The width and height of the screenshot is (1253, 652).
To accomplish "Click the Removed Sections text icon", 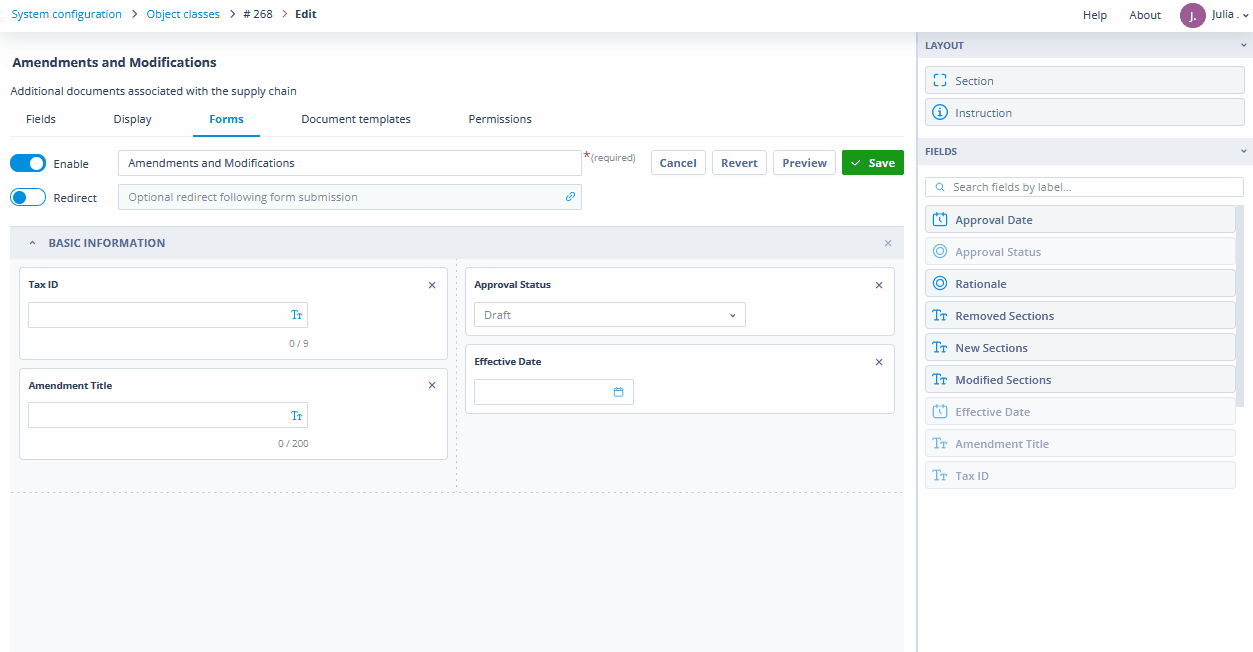I will coord(940,316).
